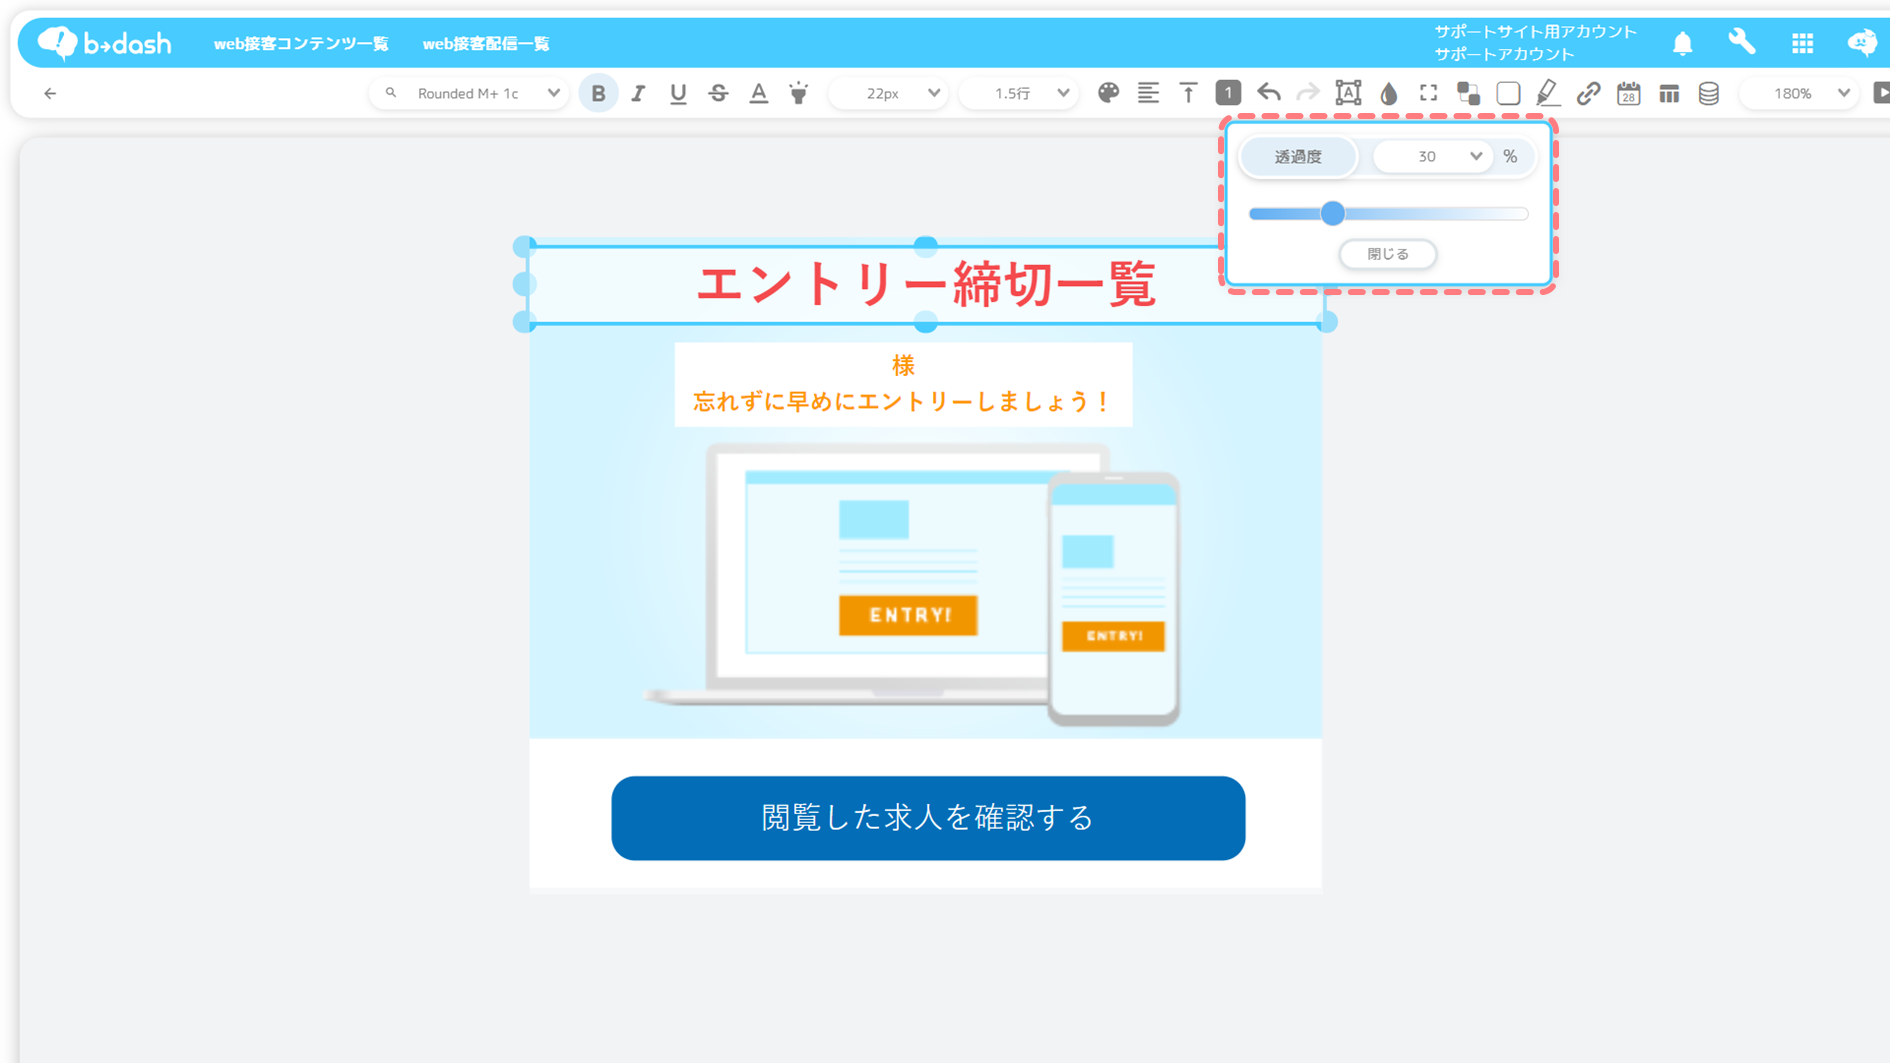
Task: Click the サポートサイト用アカウント account name
Action: point(1536,32)
